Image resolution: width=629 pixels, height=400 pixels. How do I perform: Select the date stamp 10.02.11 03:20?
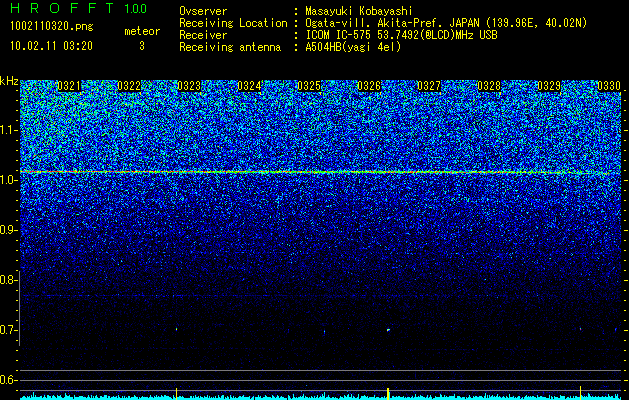click(x=51, y=45)
